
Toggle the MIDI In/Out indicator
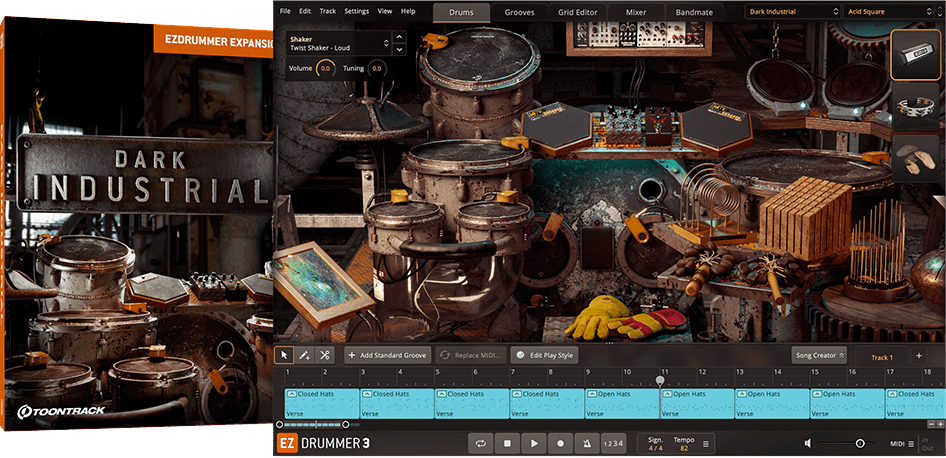pyautogui.click(x=927, y=444)
